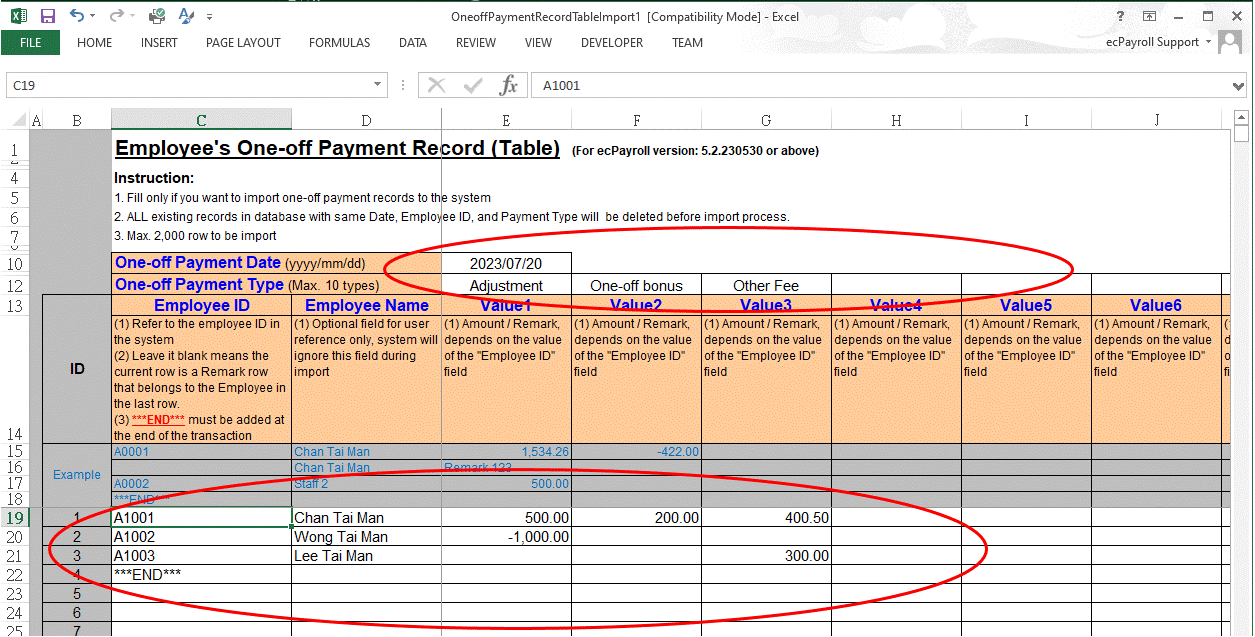Open Customize Quick Access Toolbar dropdown
The height and width of the screenshot is (637, 1255).
click(209, 17)
